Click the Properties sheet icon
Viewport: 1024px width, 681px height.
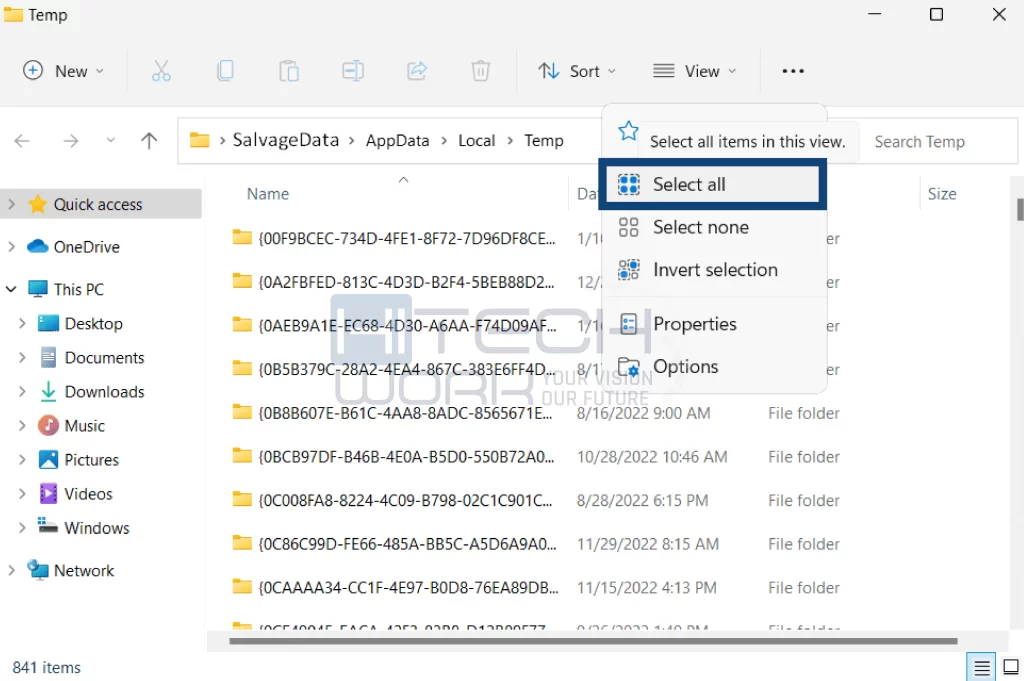click(628, 324)
